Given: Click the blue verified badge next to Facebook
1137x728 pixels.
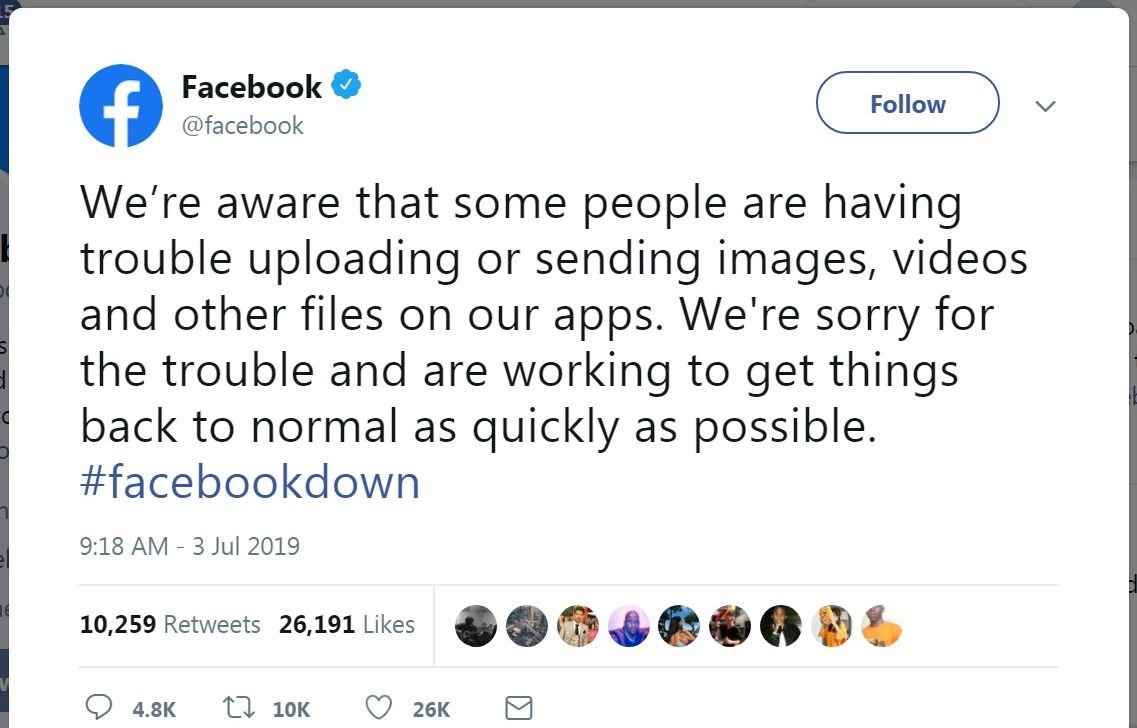Looking at the screenshot, I should point(347,85).
